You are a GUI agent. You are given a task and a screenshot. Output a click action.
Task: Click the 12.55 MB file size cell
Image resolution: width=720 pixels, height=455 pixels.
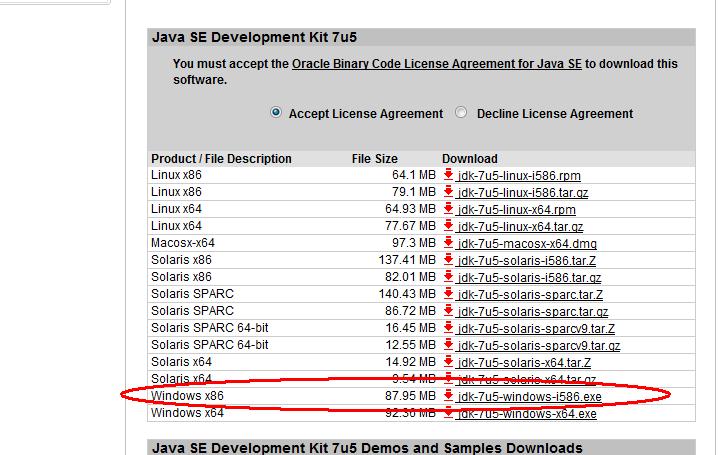click(410, 344)
